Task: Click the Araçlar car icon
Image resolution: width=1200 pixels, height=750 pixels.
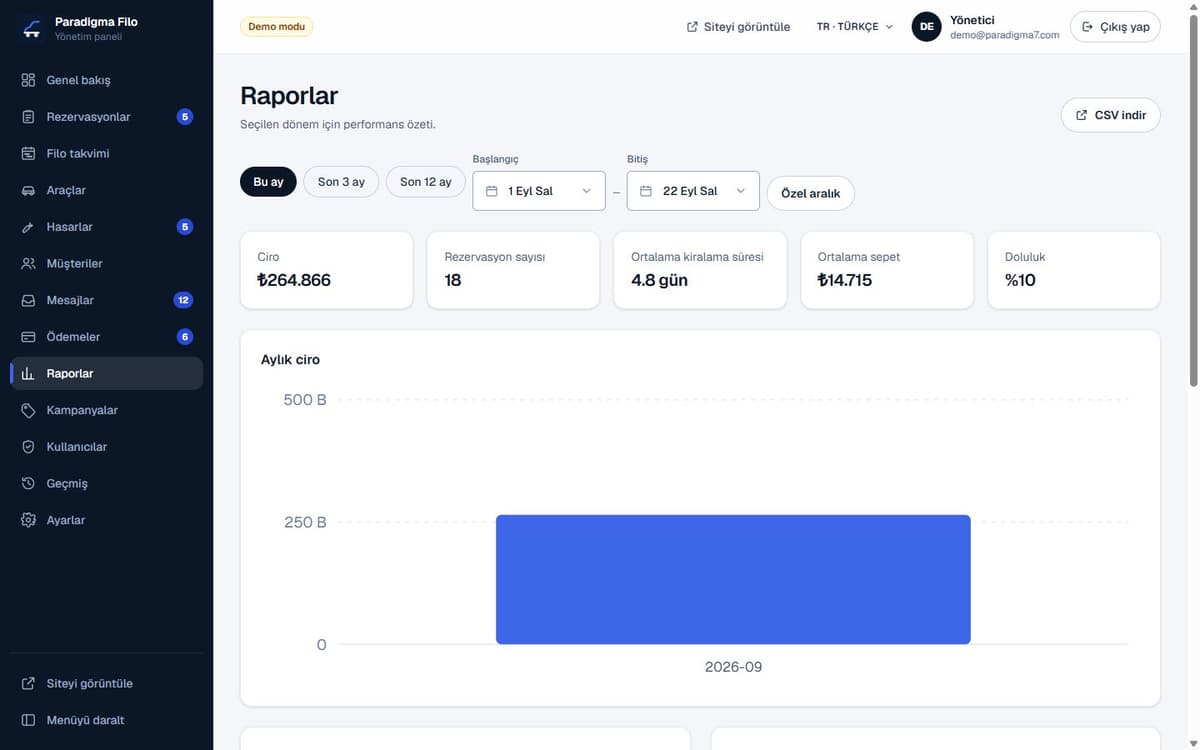Action: click(x=28, y=190)
